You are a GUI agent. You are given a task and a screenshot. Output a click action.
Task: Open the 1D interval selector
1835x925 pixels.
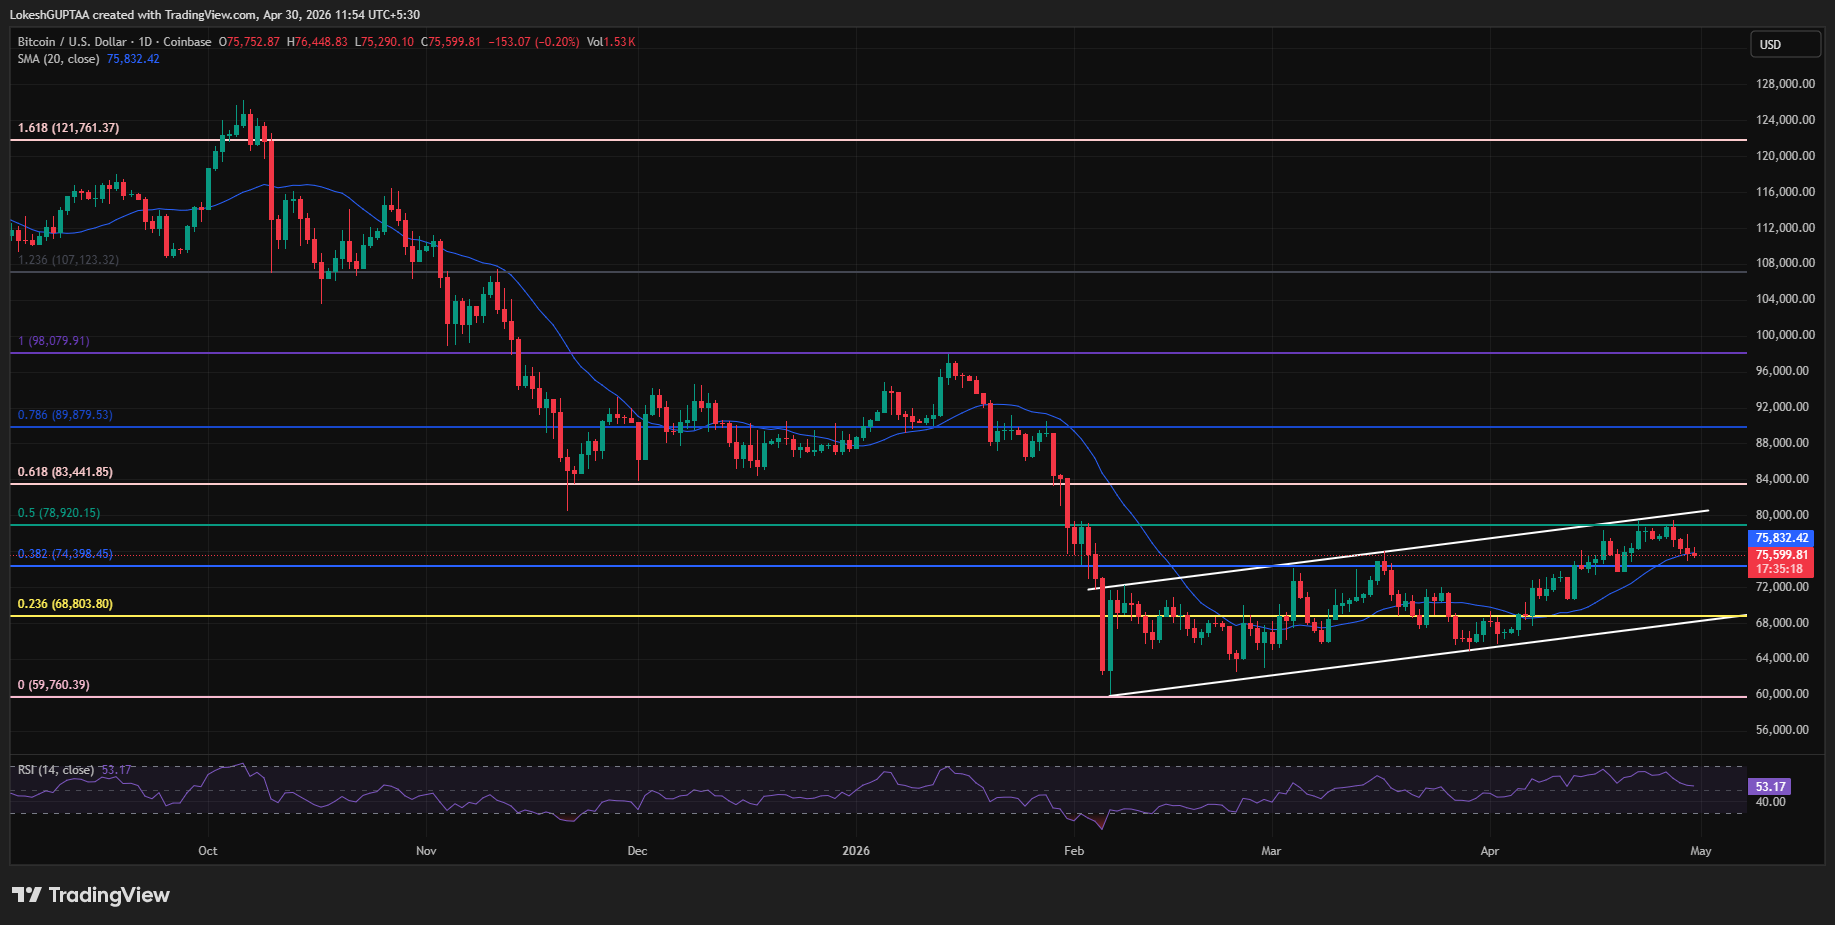[x=146, y=42]
